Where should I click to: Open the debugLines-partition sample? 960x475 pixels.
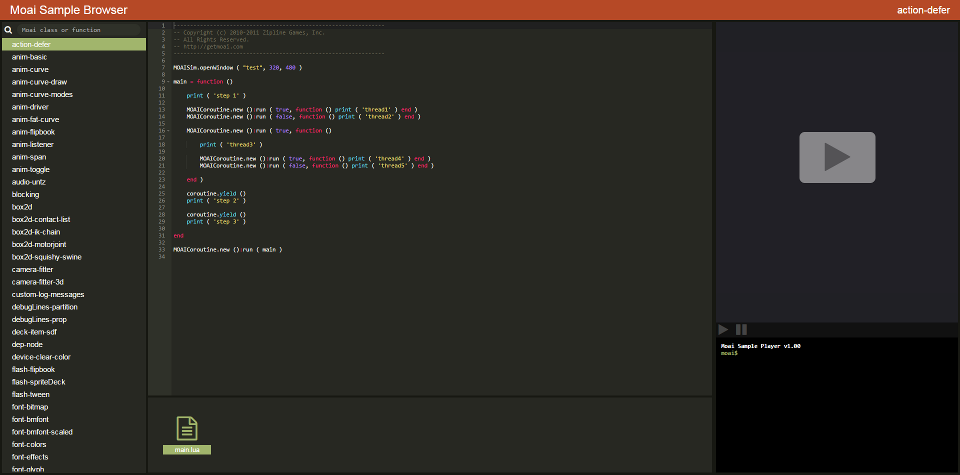click(74, 307)
